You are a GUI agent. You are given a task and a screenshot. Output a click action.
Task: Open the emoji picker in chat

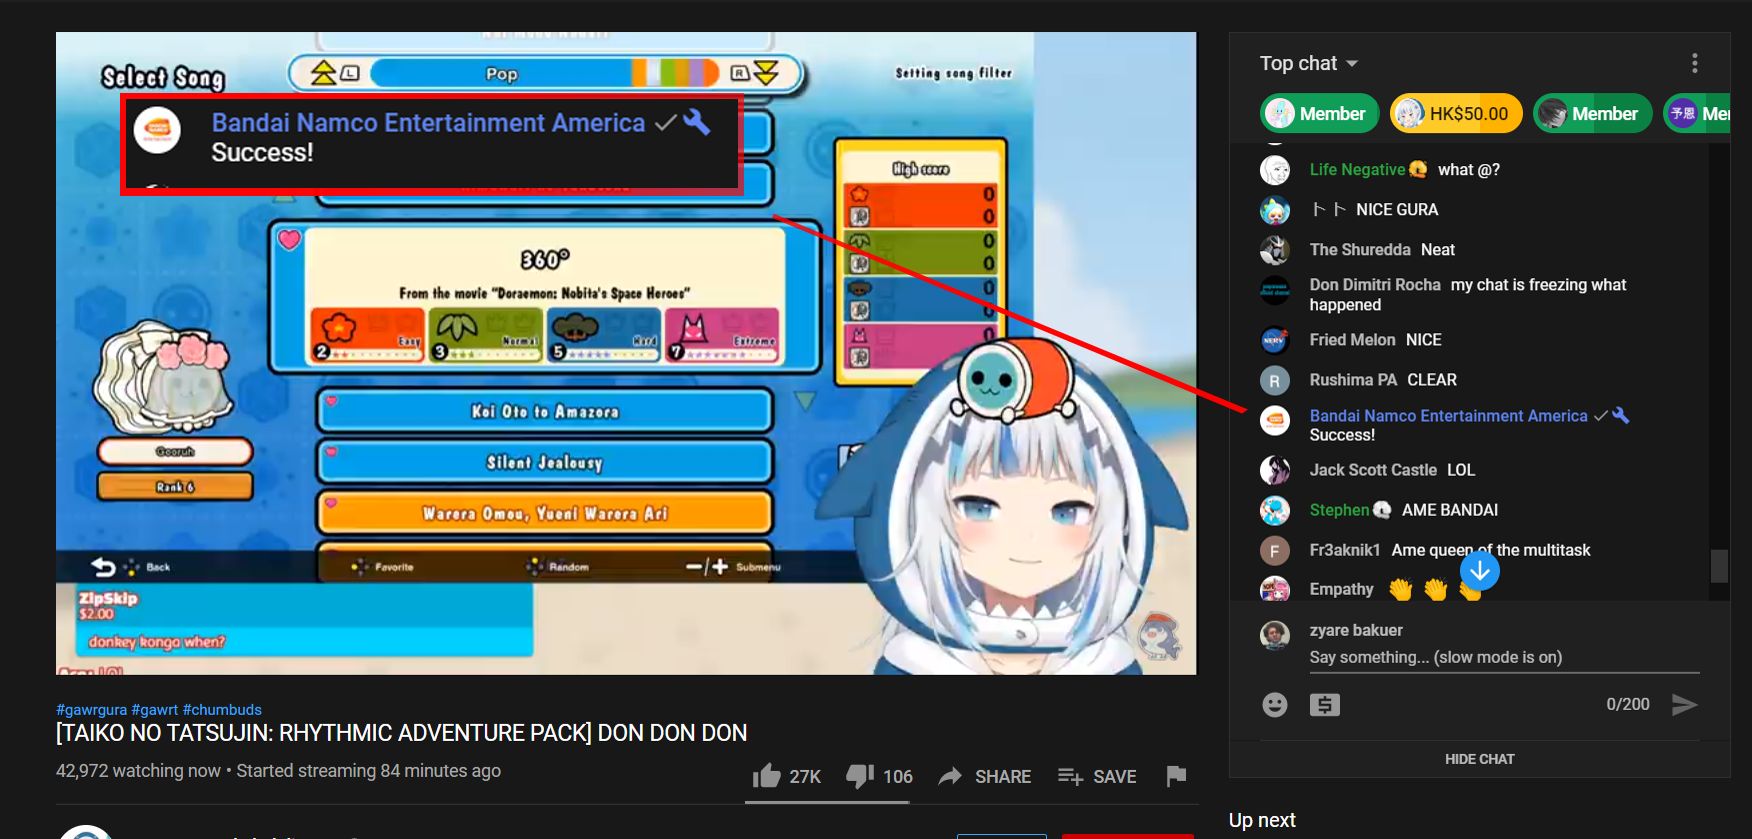(x=1275, y=705)
